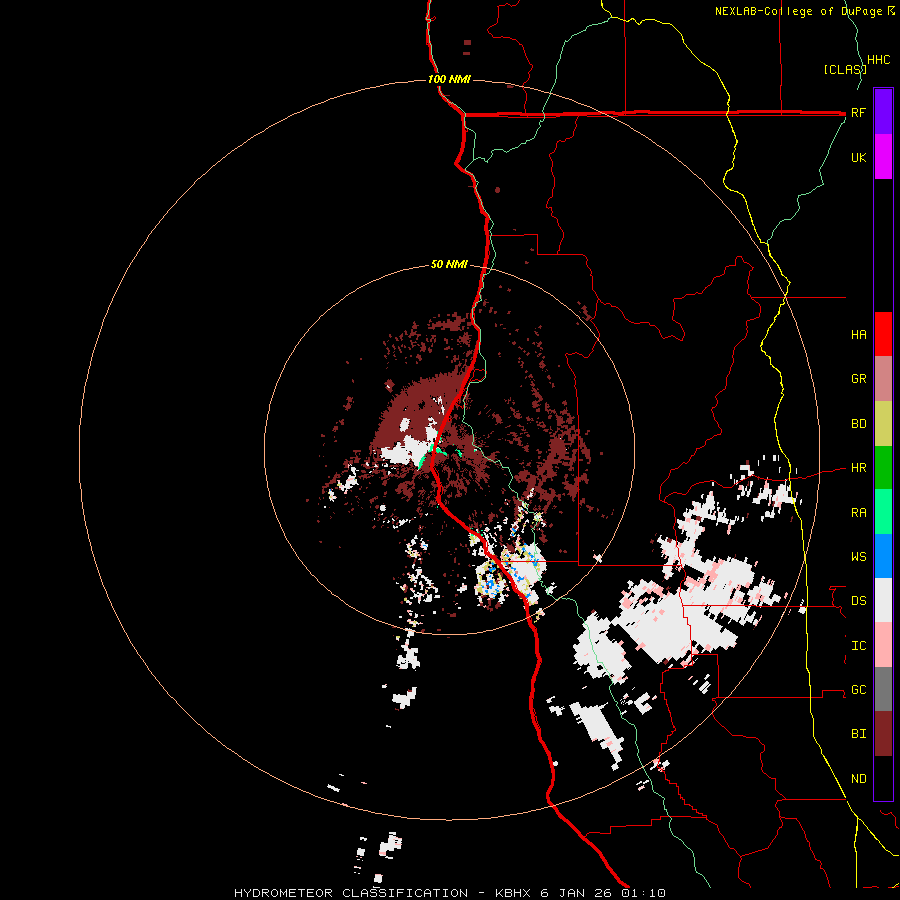This screenshot has height=900, width=900.
Task: Click the HA legend label
Action: 858,335
